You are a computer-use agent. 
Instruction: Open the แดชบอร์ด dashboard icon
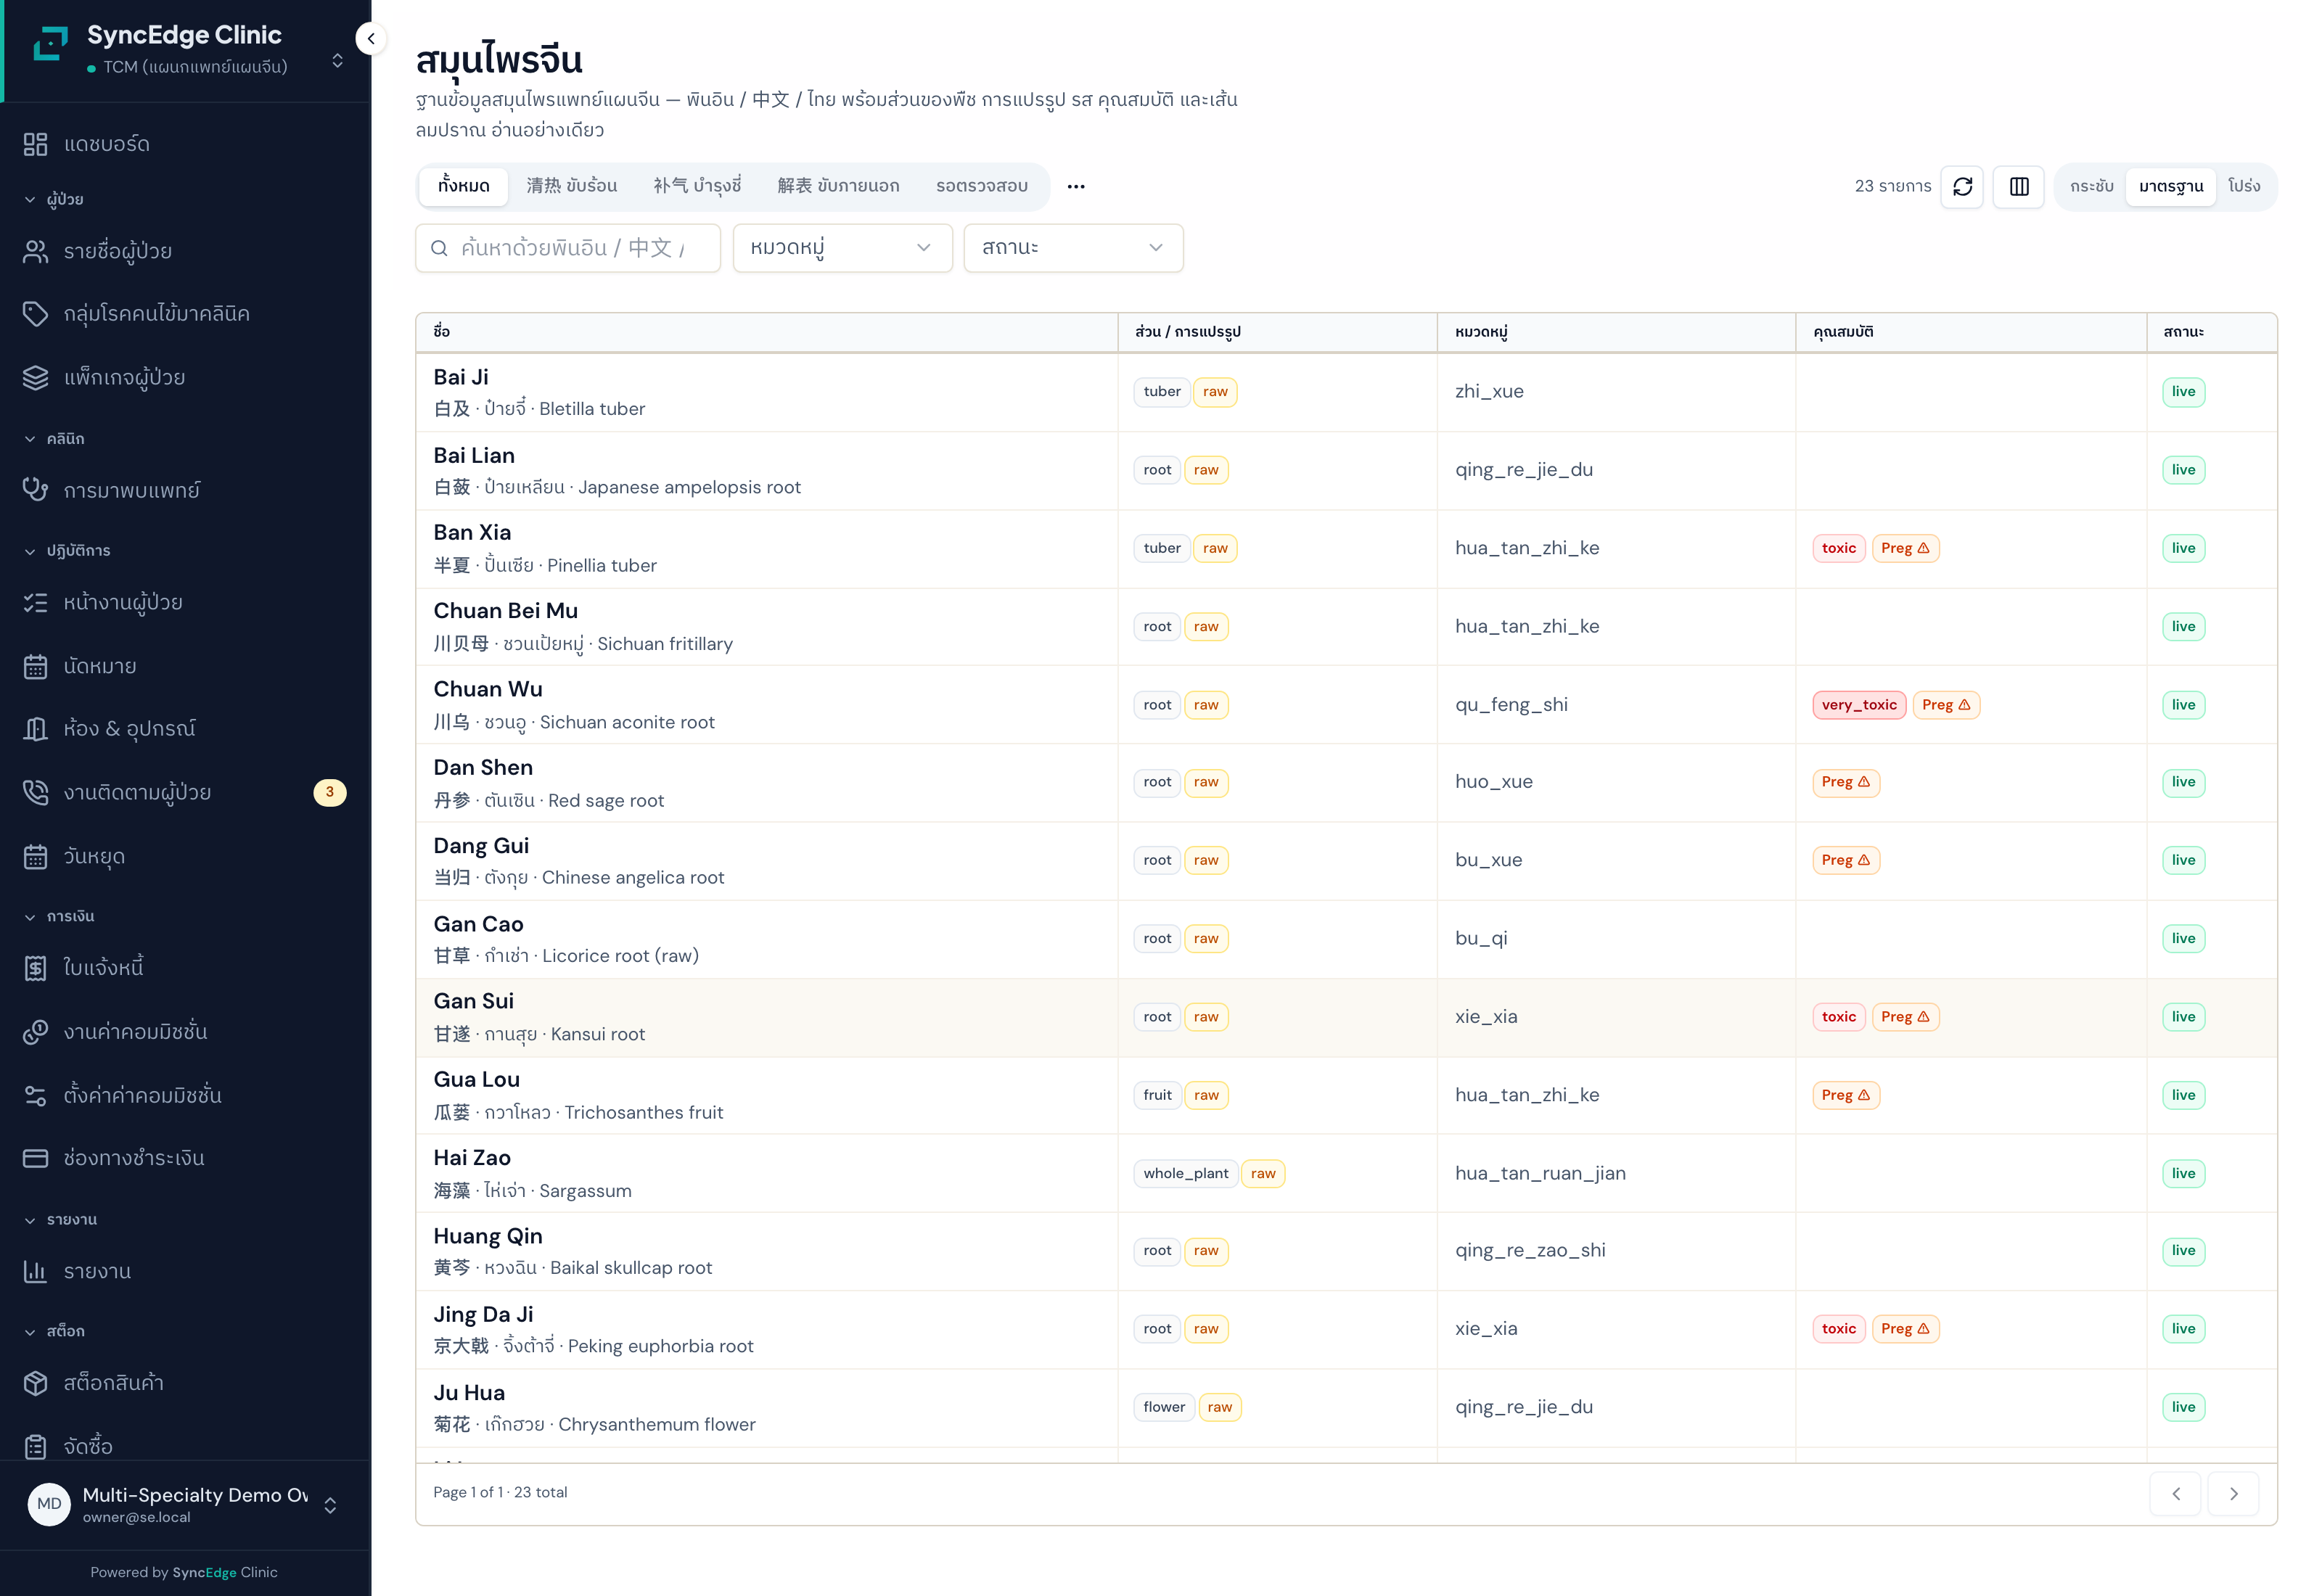coord(36,144)
